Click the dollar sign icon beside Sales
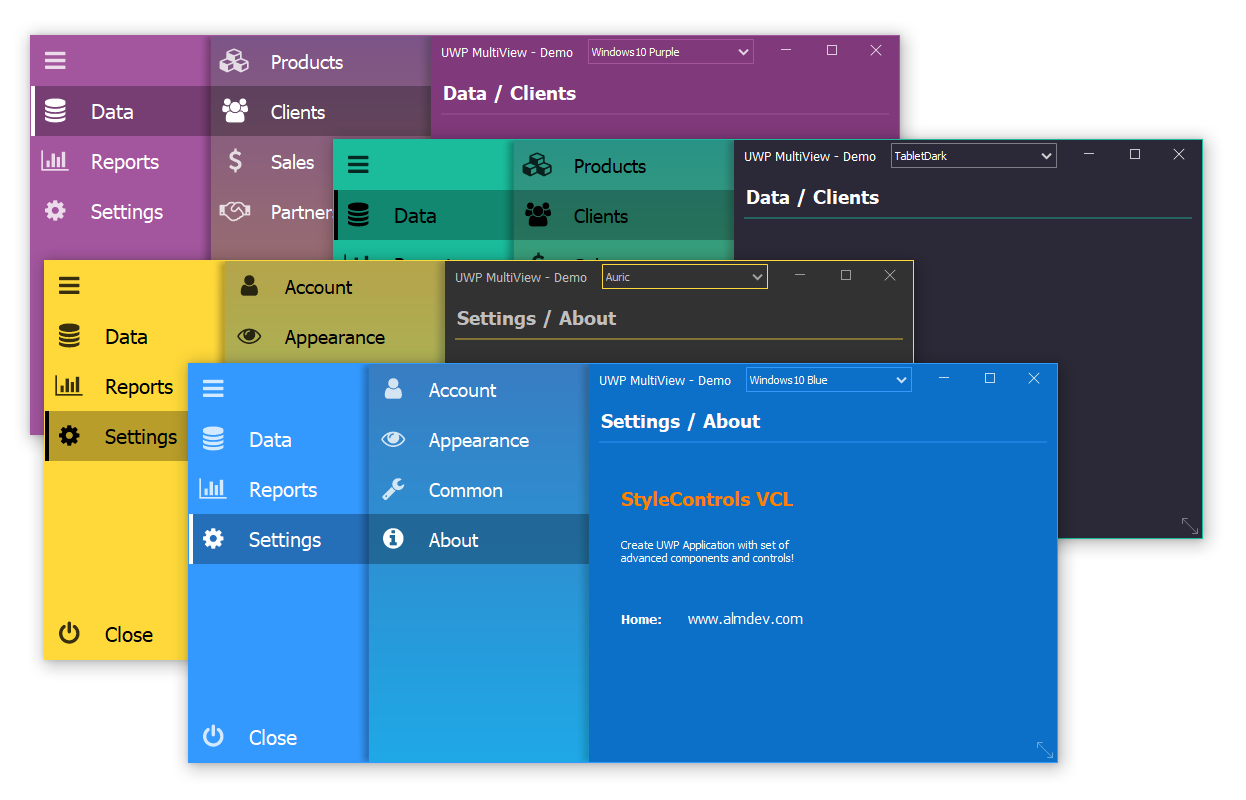 pyautogui.click(x=235, y=161)
